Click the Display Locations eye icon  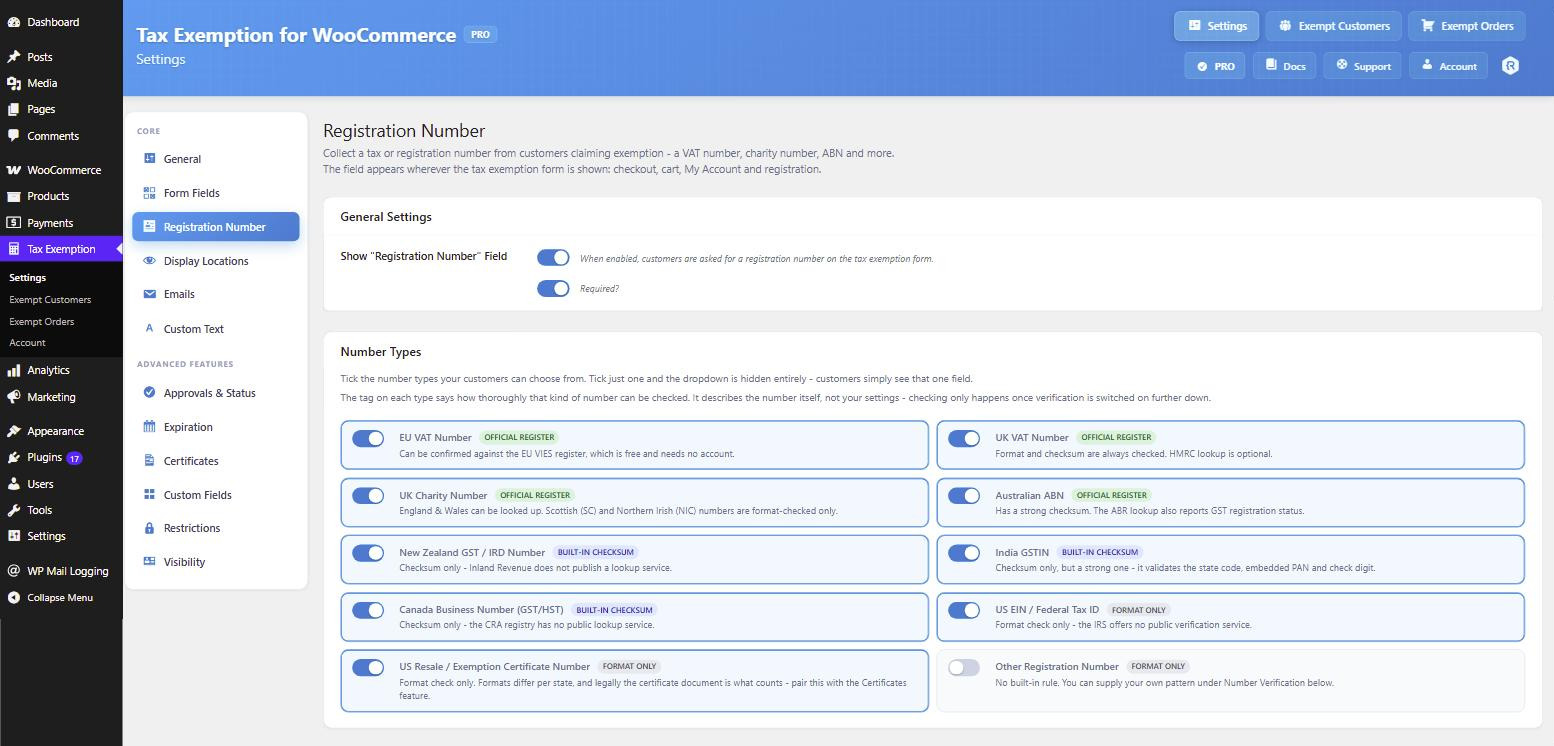(x=149, y=261)
